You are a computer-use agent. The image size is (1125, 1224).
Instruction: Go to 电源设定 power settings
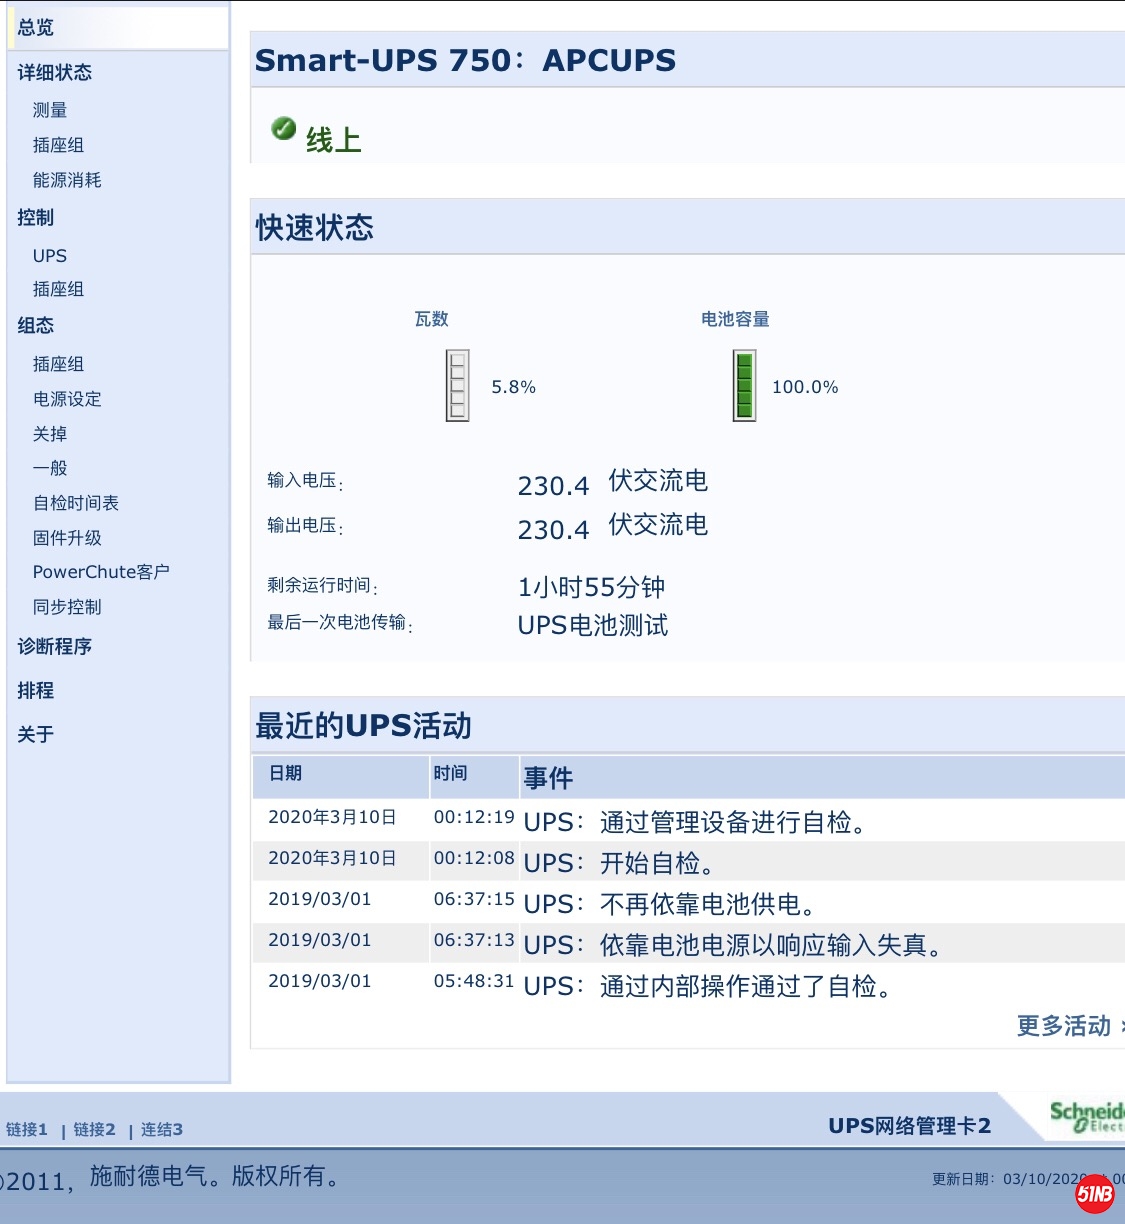coord(67,399)
